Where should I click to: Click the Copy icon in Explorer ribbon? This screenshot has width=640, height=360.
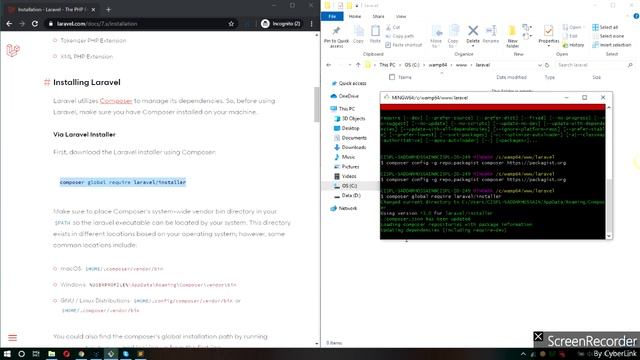click(358, 31)
